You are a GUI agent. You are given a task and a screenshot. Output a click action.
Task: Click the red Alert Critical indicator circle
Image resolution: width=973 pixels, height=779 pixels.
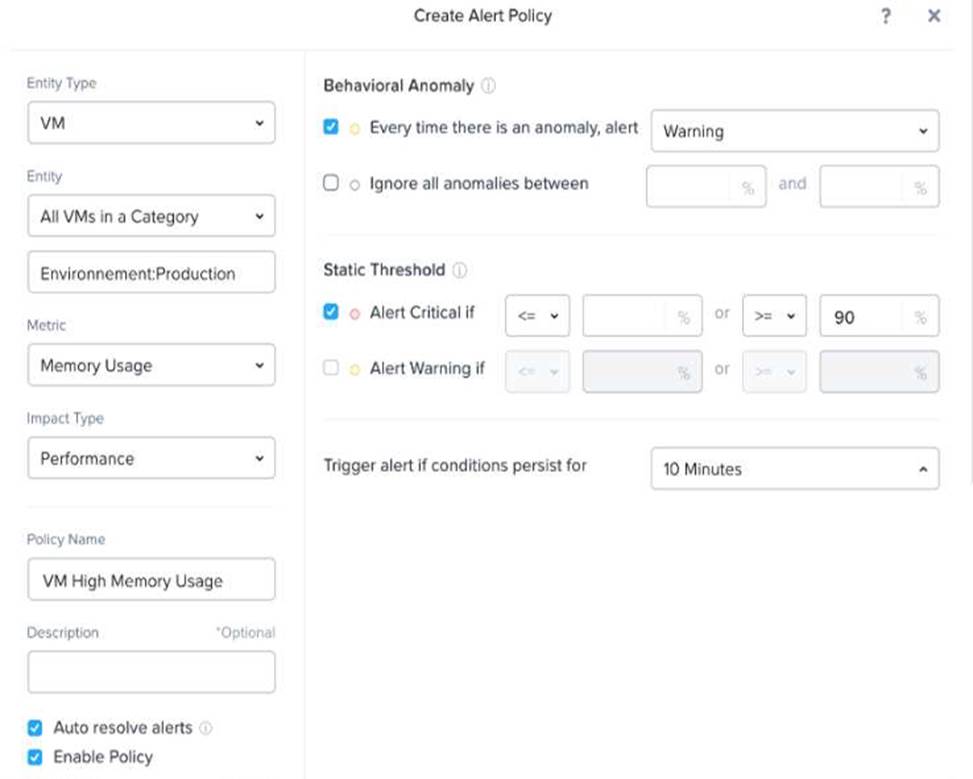click(354, 314)
